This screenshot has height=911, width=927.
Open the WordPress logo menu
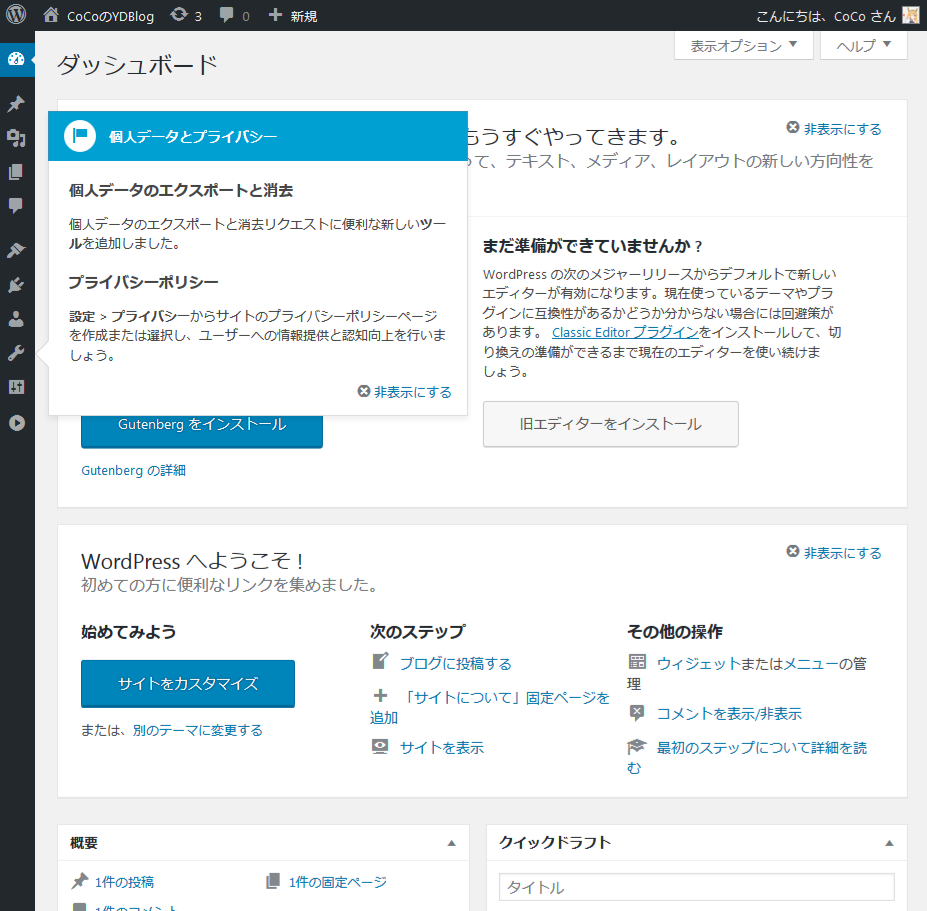(16, 15)
